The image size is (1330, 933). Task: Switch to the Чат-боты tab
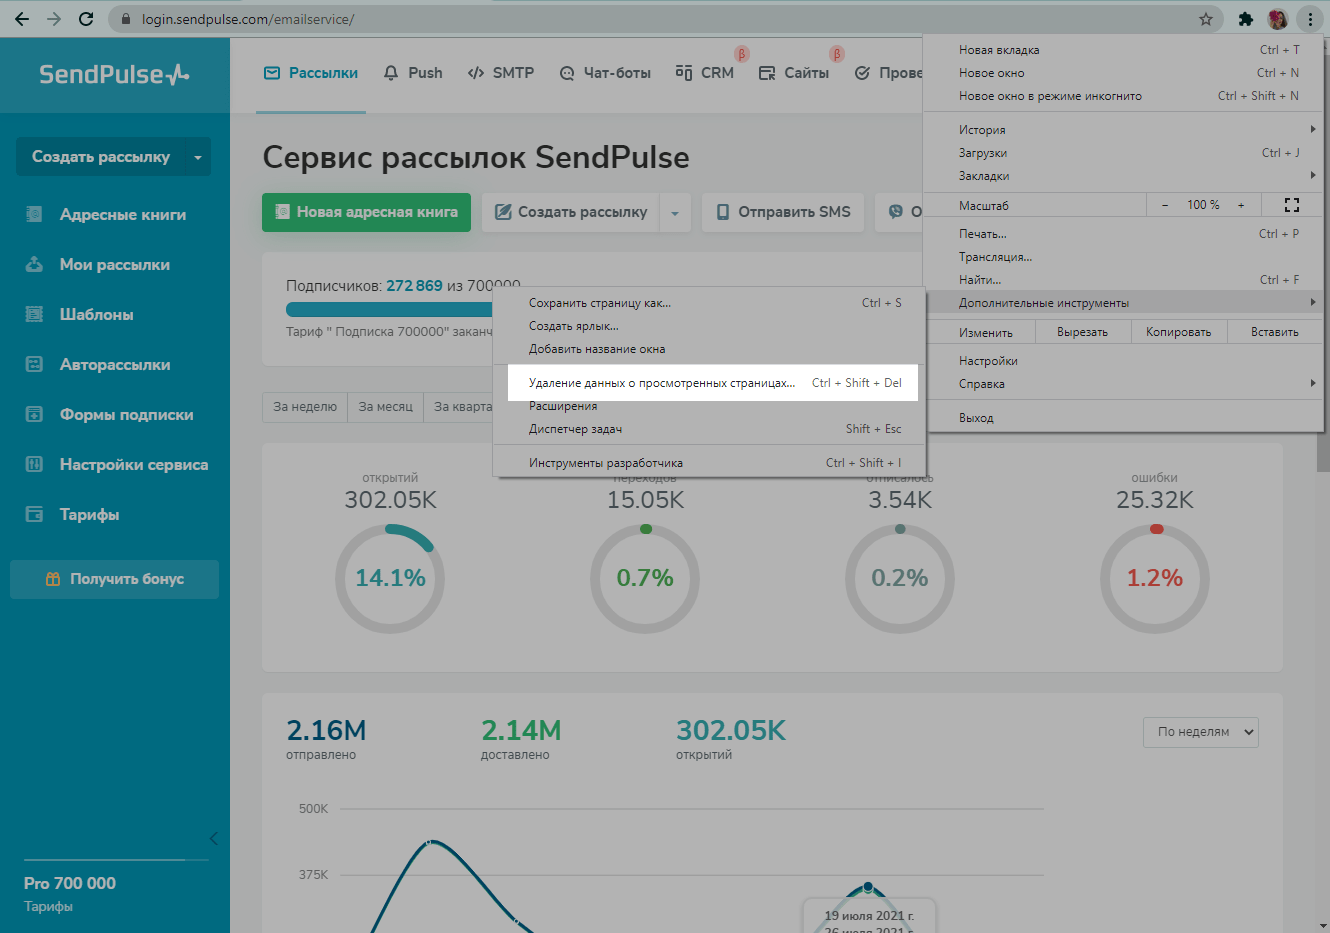605,73
